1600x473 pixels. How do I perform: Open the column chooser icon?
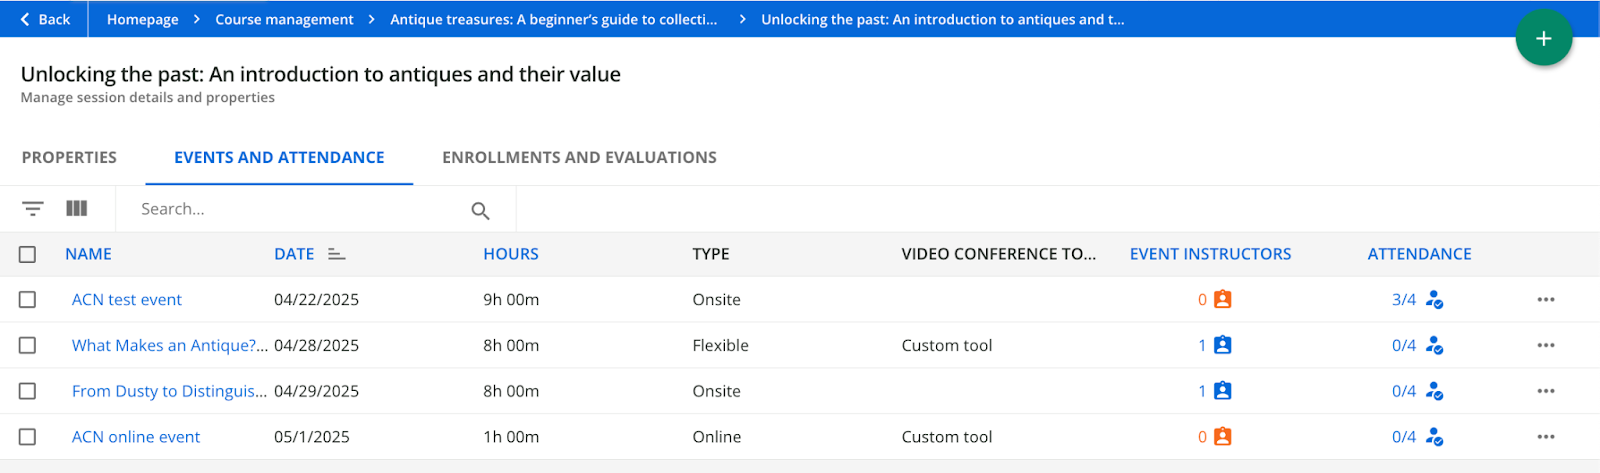coord(77,209)
